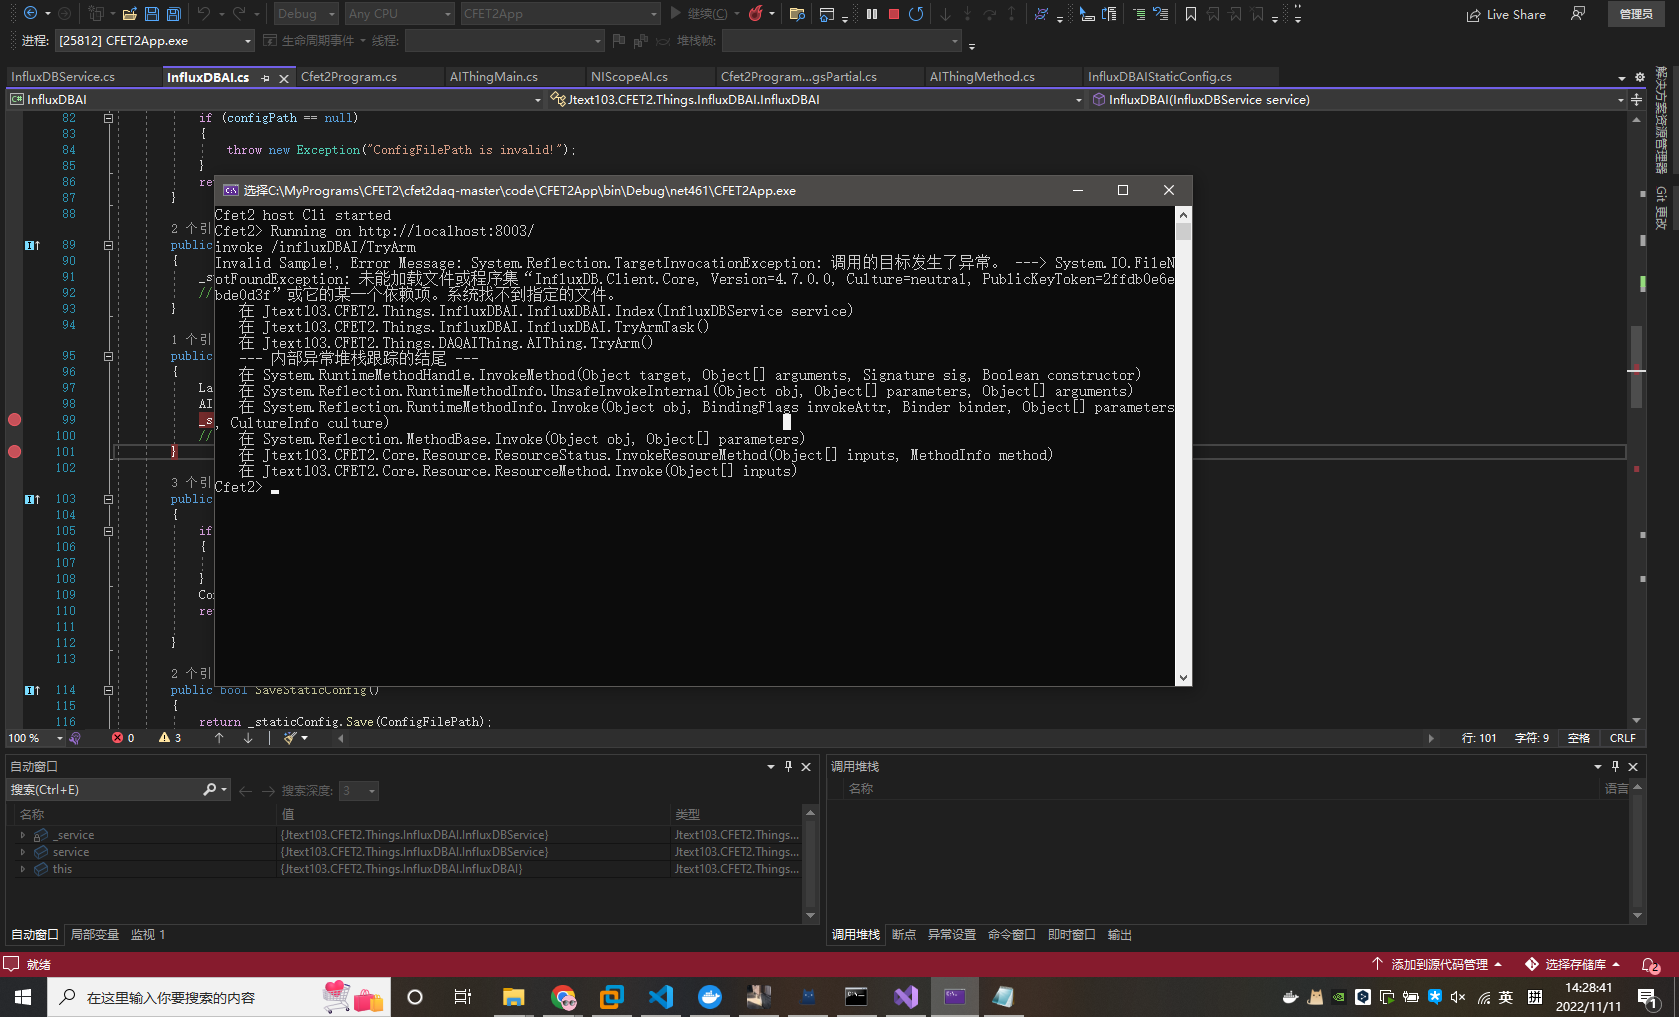The image size is (1679, 1017).
Task: Collapse the method at line 103
Action: point(108,499)
